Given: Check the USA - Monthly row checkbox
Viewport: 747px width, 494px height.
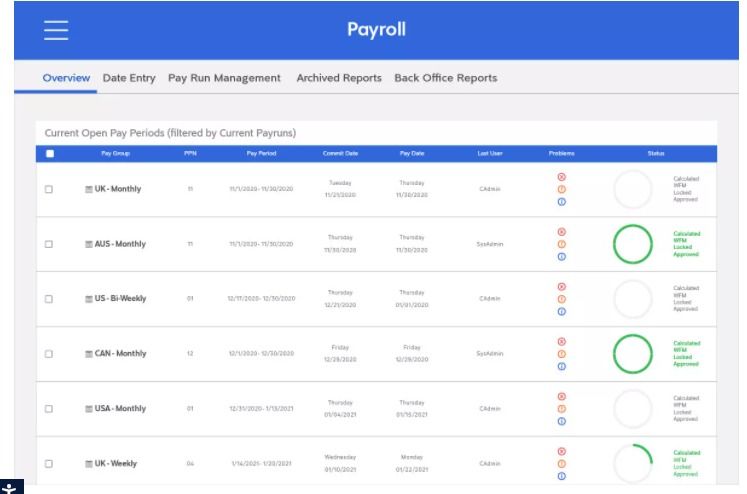Looking at the screenshot, I should [49, 409].
